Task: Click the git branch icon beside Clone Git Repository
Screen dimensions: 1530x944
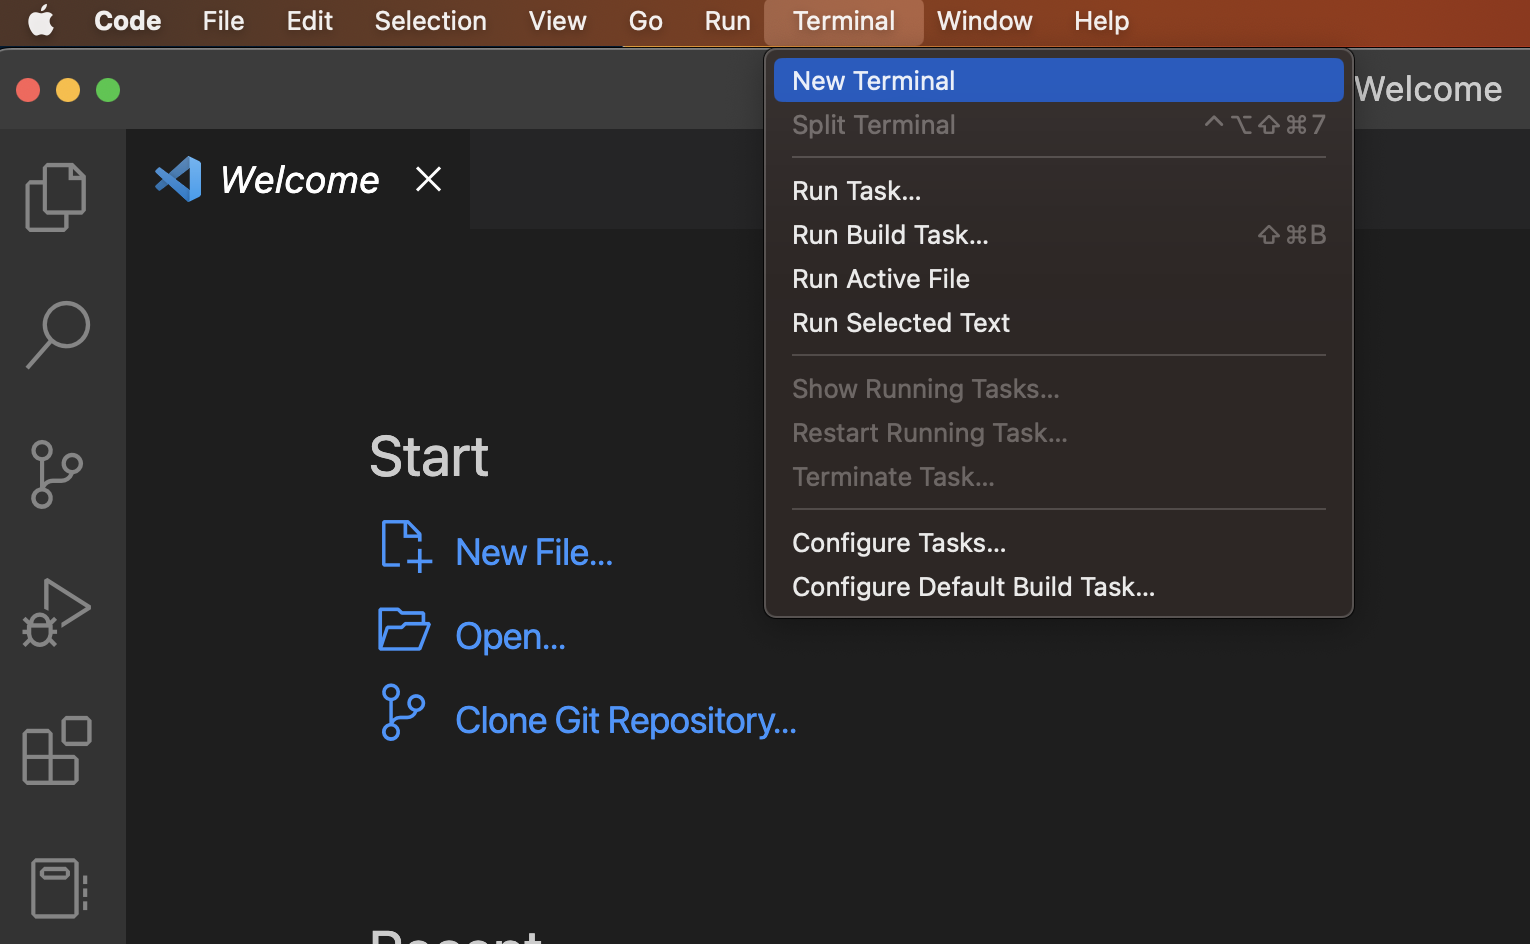Action: [x=403, y=712]
